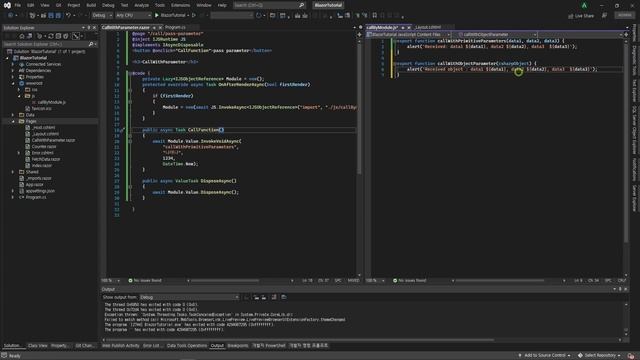Image resolution: width=640 pixels, height=360 pixels.
Task: Click Start Without Debugging outline arrow icon
Action: (x=194, y=16)
